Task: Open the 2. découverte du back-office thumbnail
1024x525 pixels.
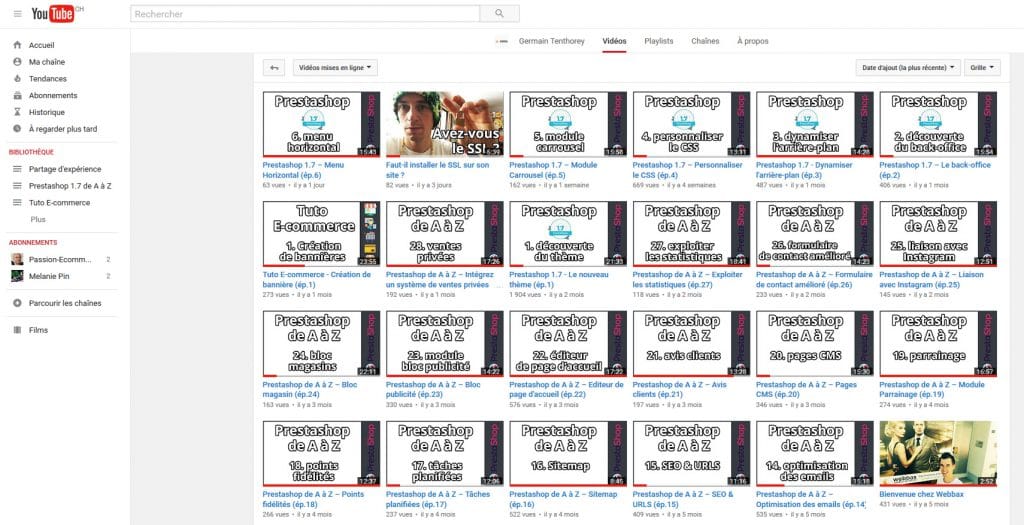Action: coord(938,124)
